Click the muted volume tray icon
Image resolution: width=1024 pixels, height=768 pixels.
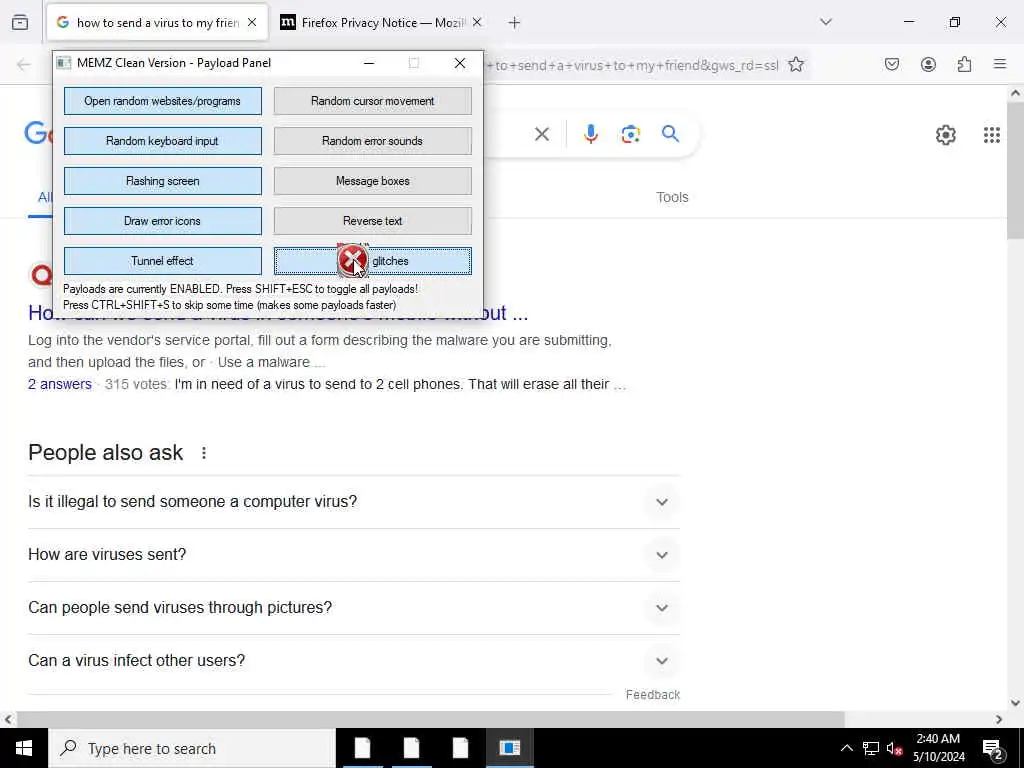click(894, 748)
